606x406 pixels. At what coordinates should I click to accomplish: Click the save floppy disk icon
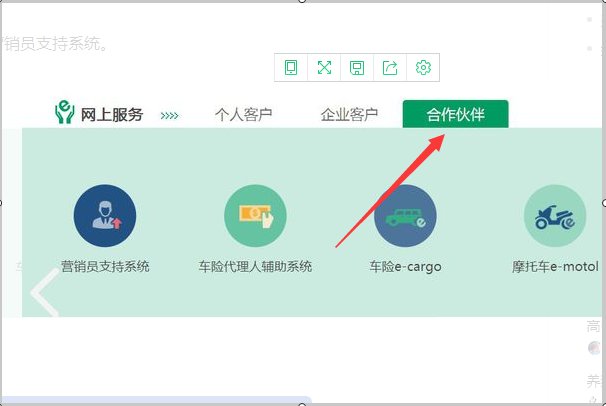pyautogui.click(x=357, y=68)
